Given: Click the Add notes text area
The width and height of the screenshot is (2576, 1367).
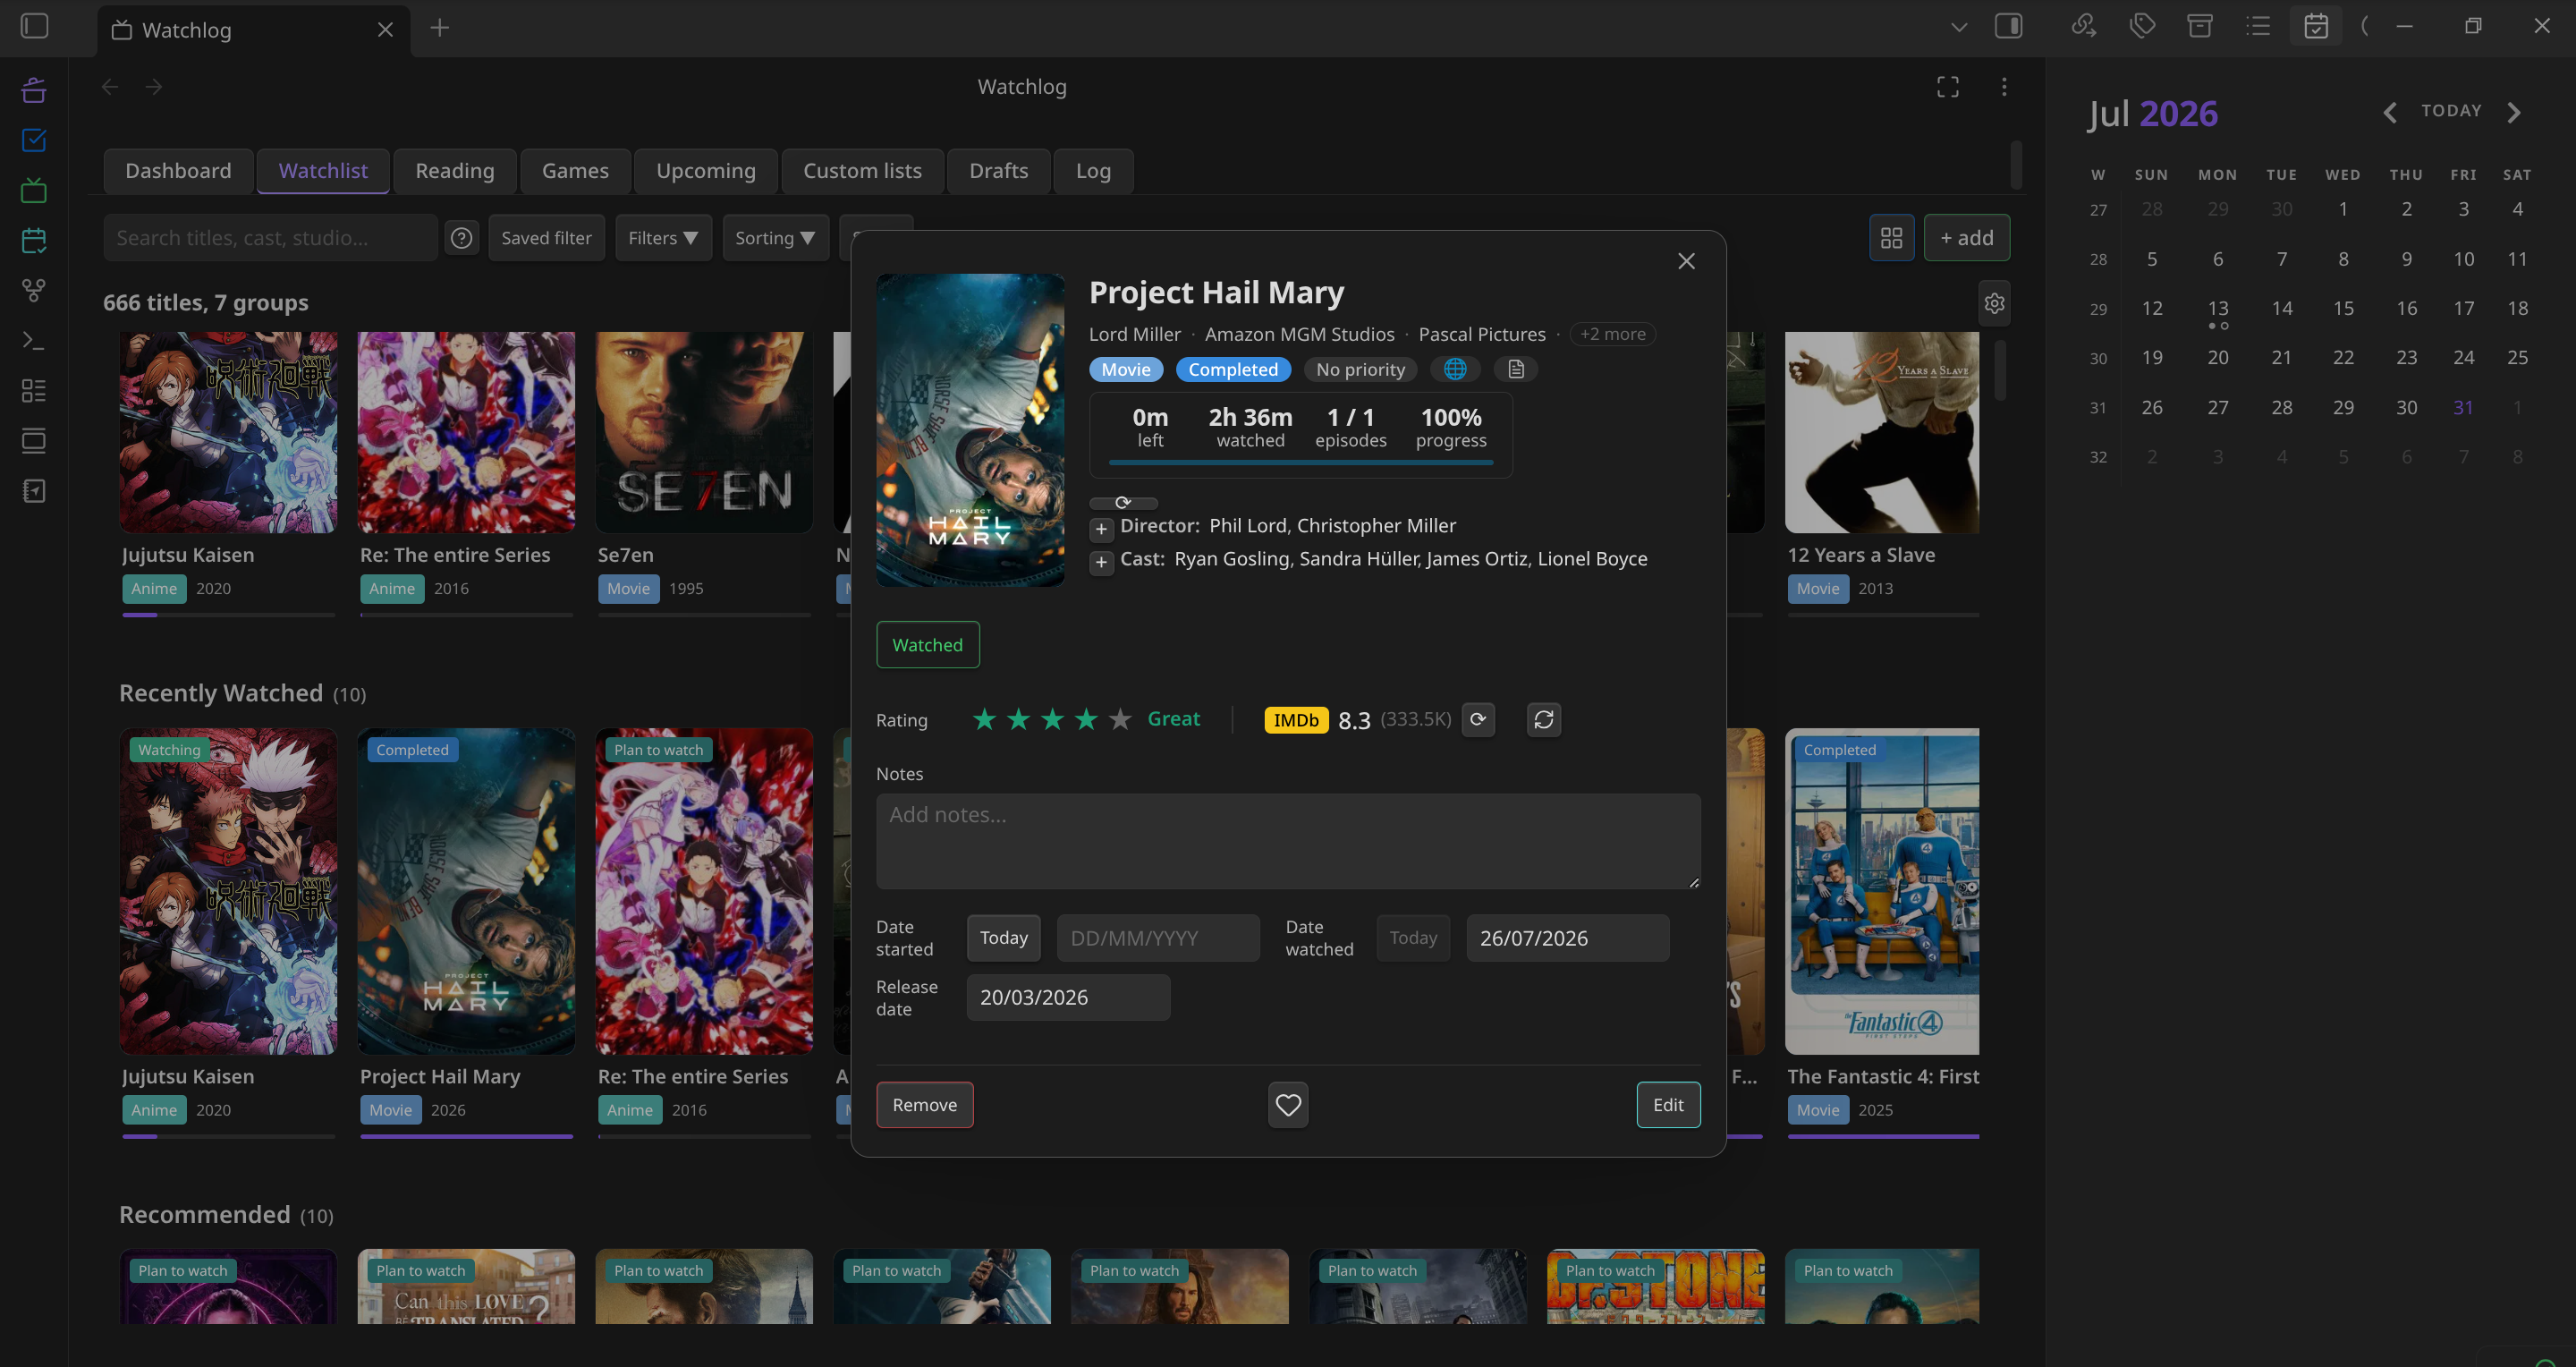Looking at the screenshot, I should point(1288,841).
